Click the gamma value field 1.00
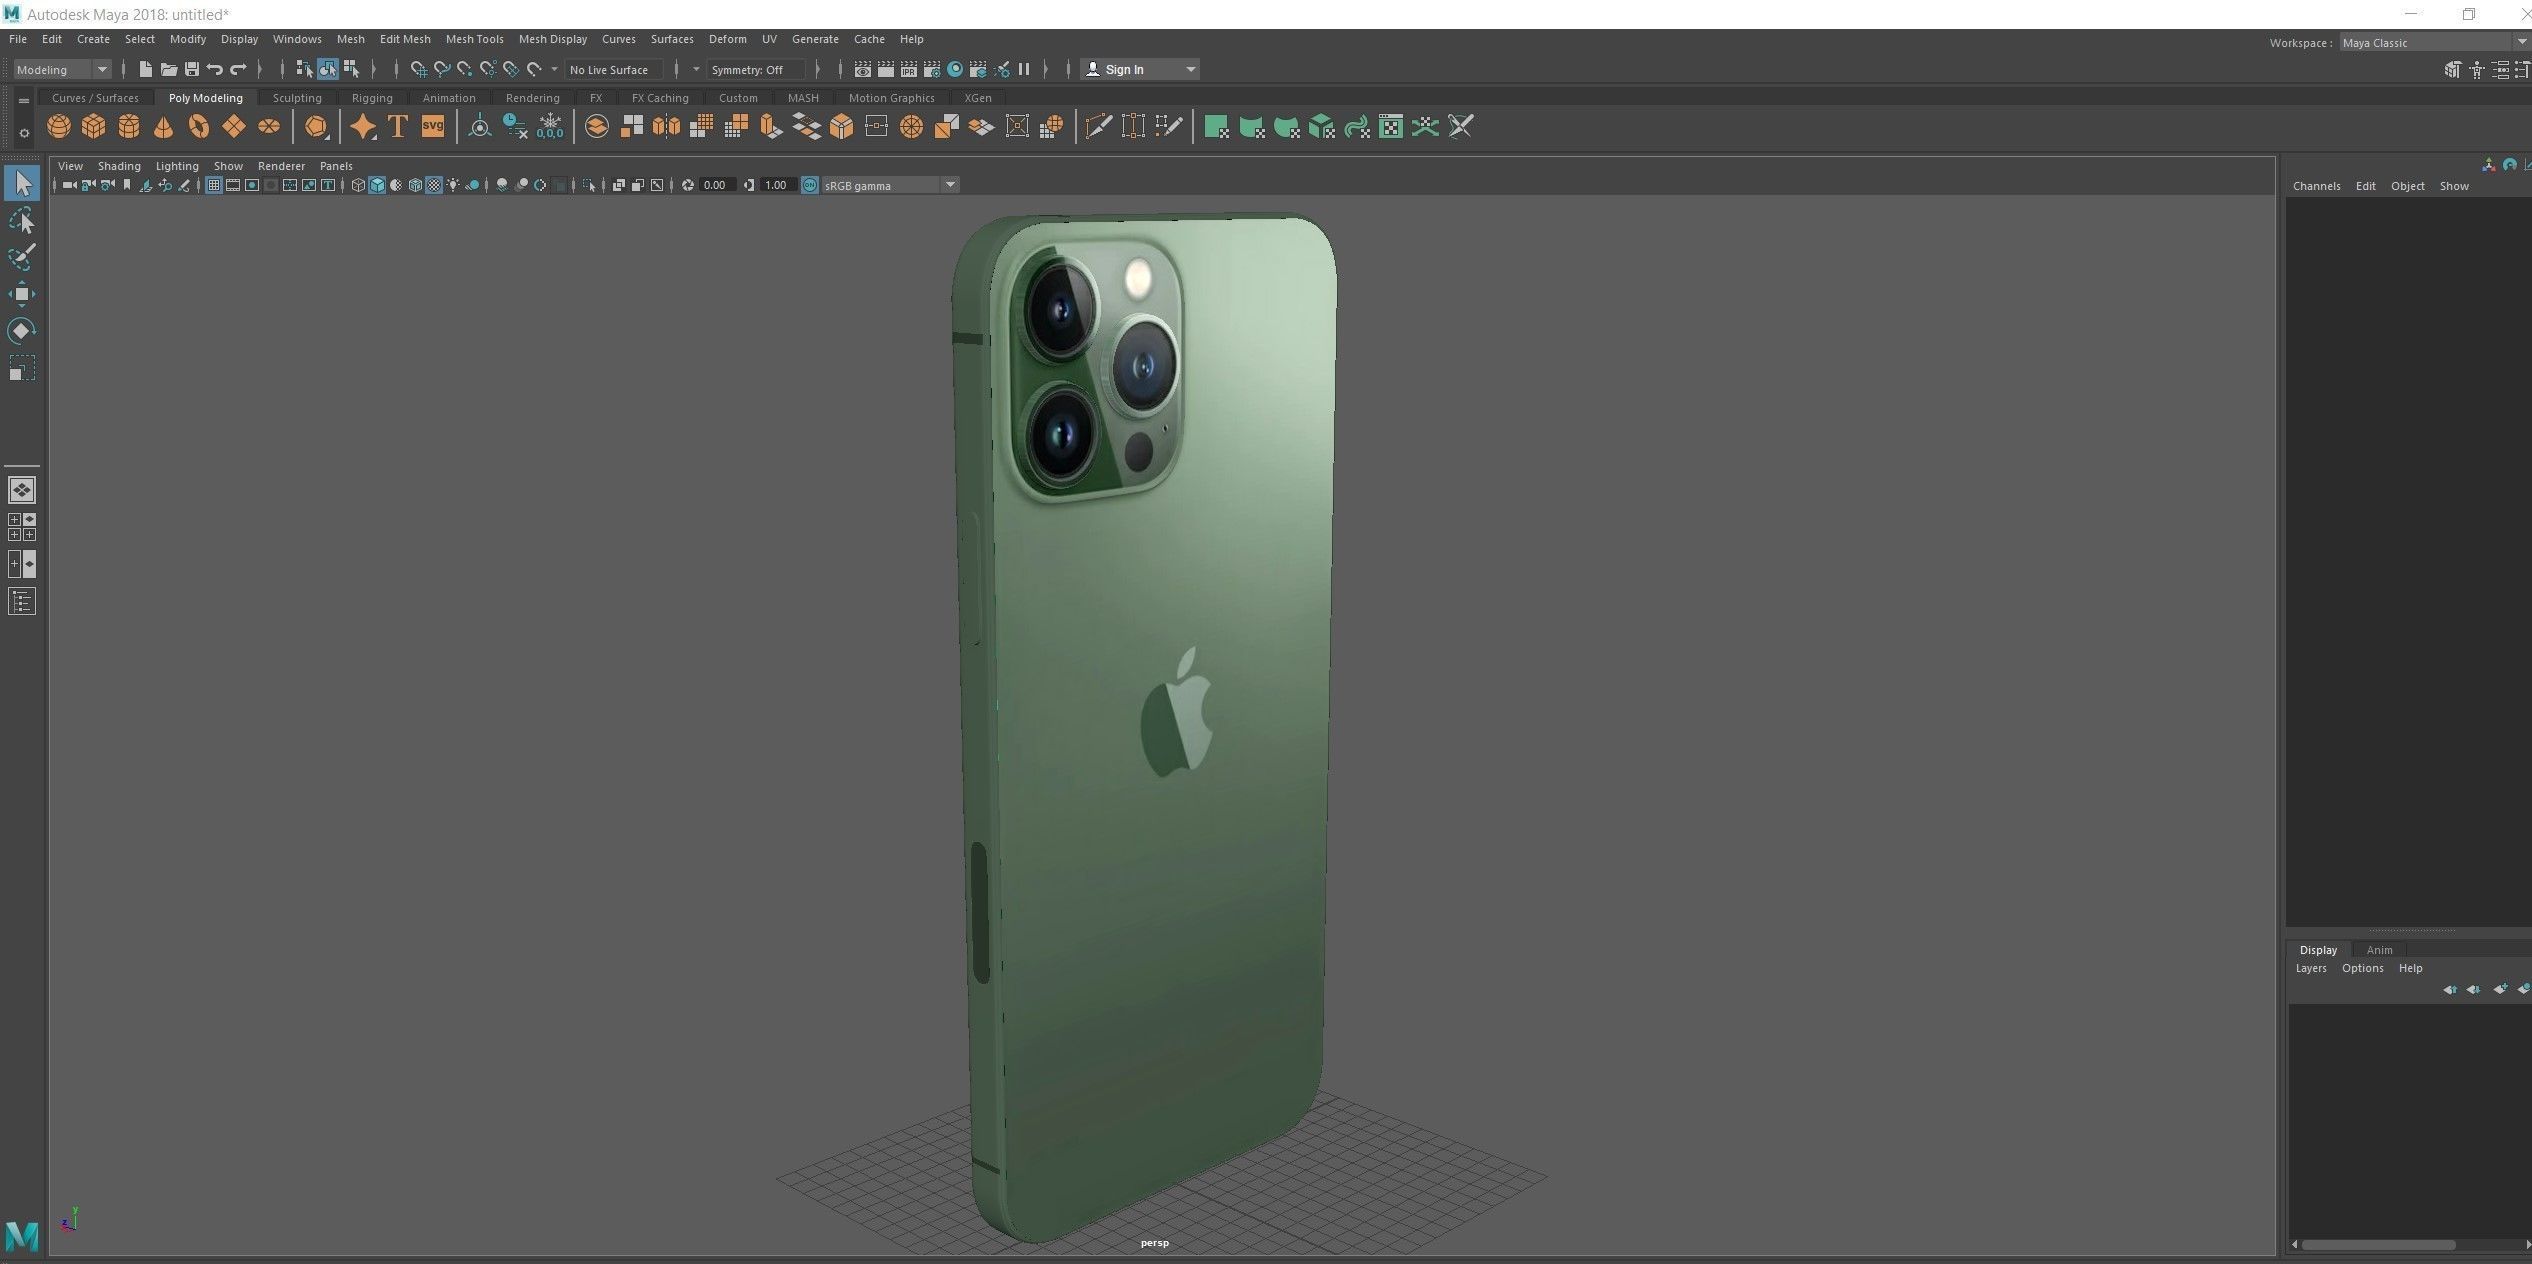Image resolution: width=2532 pixels, height=1264 pixels. [777, 185]
